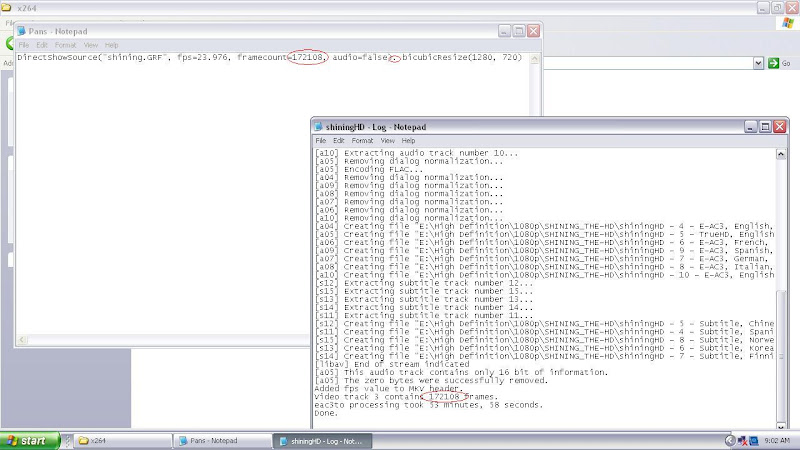800x450 pixels.
Task: Expand the address bar dropdown in x264 window
Action: coord(758,63)
